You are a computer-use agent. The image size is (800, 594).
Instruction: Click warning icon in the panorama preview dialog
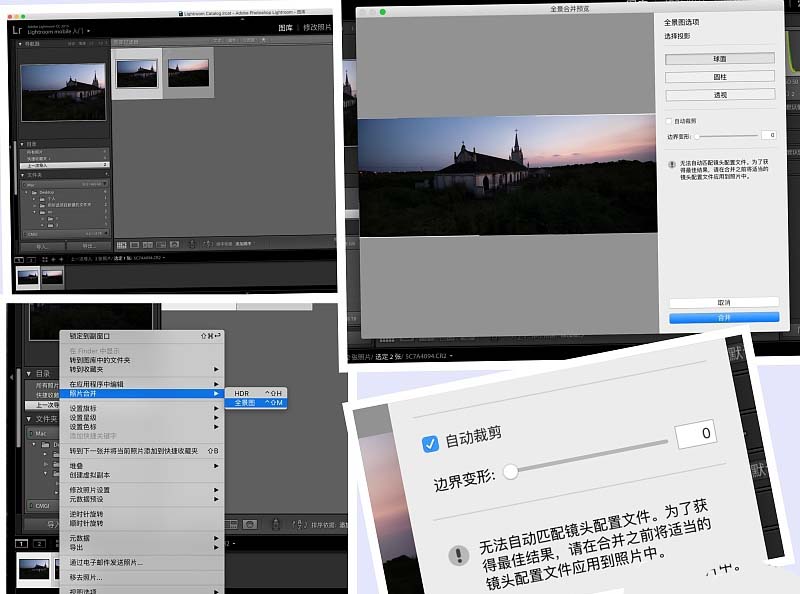[x=671, y=164]
